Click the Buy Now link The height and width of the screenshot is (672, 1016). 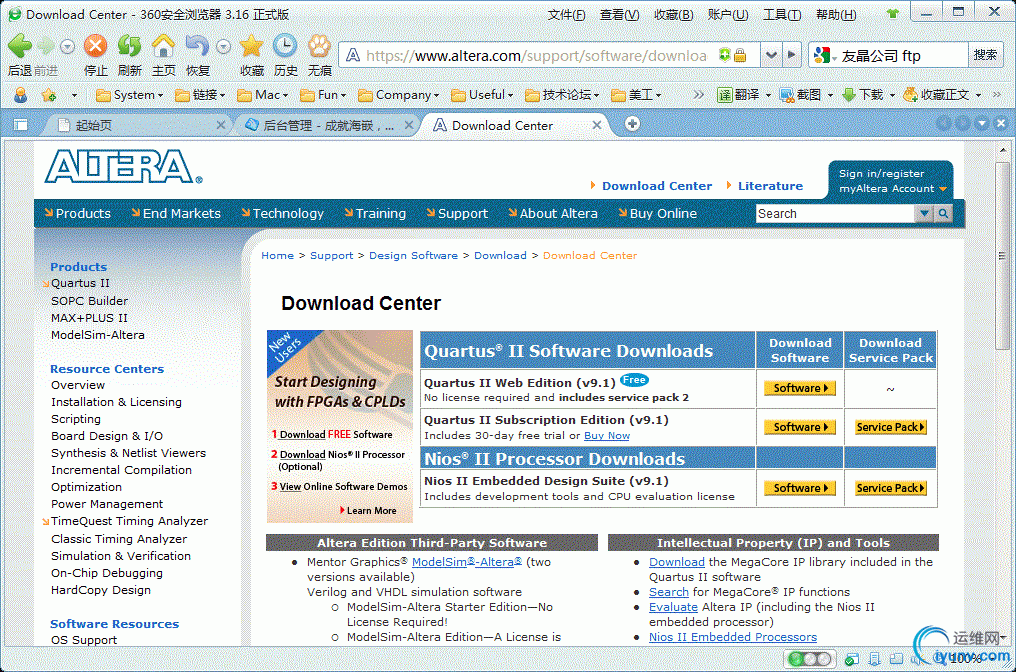(606, 435)
